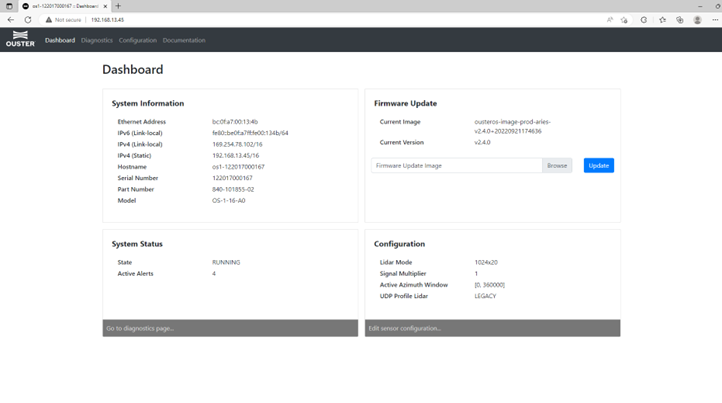Click the blue Update button
Viewport: 722px width, 403px height.
(x=598, y=165)
